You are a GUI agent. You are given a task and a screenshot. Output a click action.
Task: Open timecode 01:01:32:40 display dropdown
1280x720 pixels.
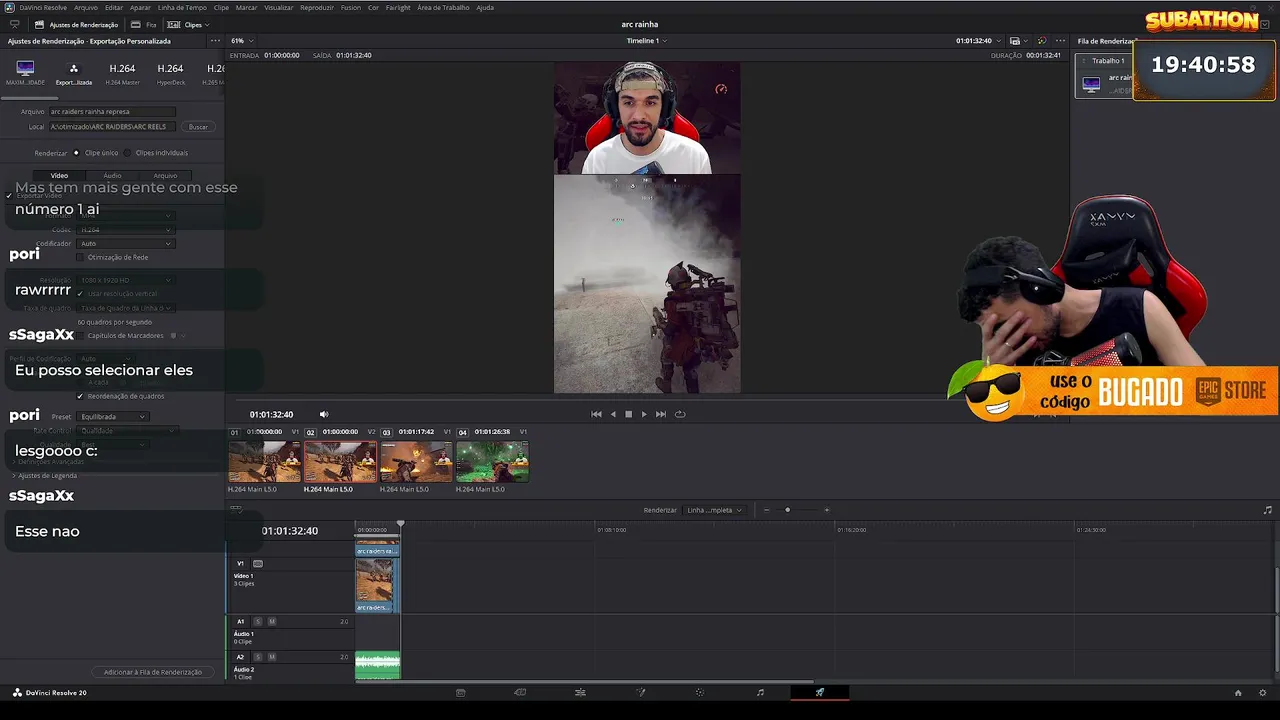click(x=979, y=41)
